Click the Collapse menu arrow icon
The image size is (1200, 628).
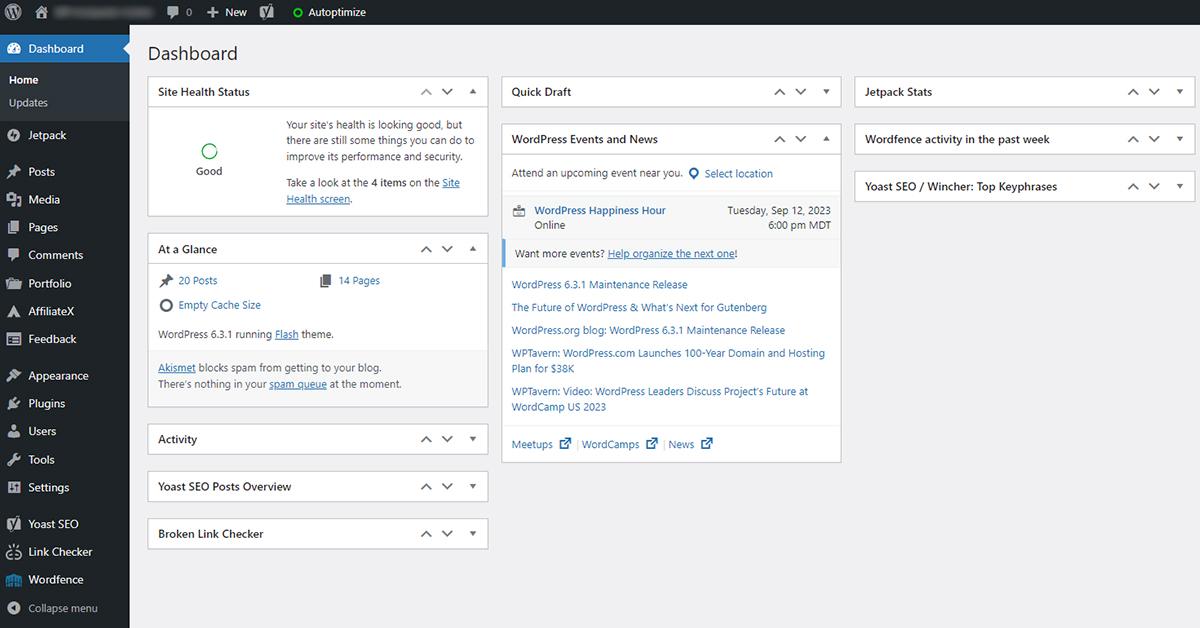pyautogui.click(x=14, y=608)
